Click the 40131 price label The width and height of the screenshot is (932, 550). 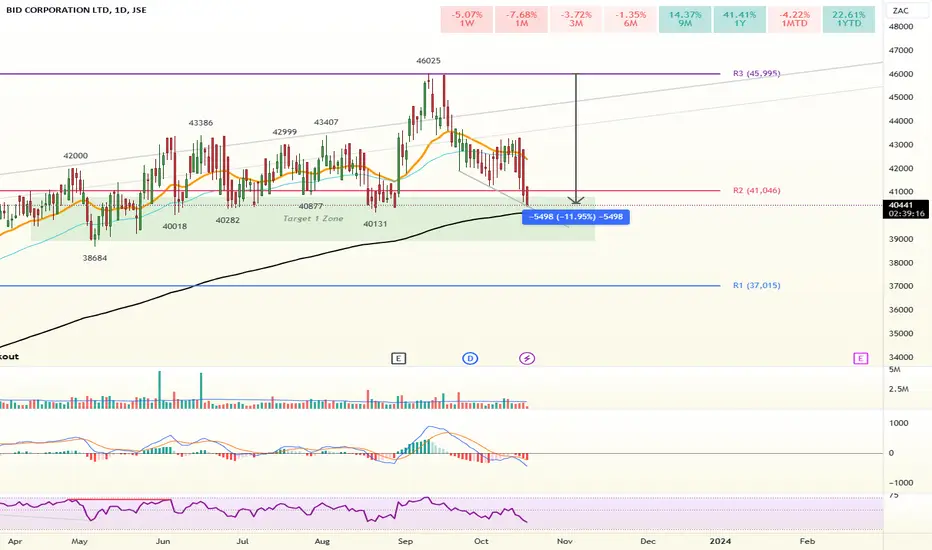[375, 224]
